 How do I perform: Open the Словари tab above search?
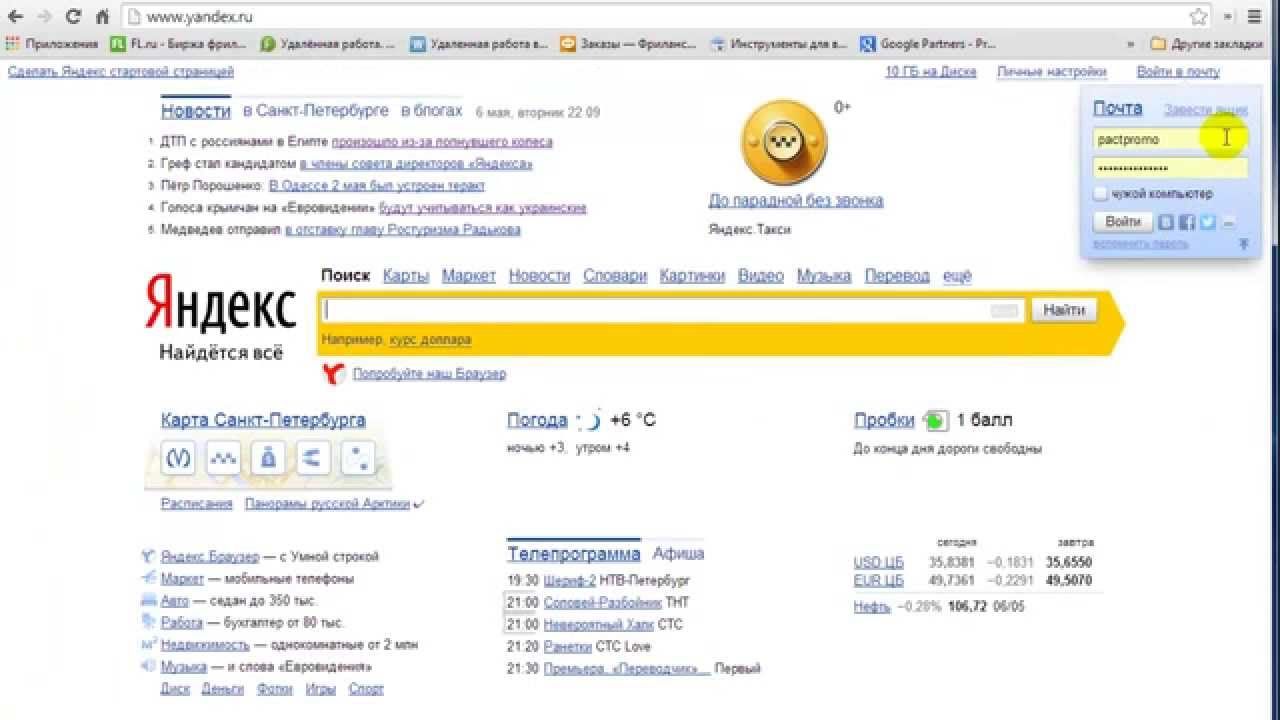[615, 276]
